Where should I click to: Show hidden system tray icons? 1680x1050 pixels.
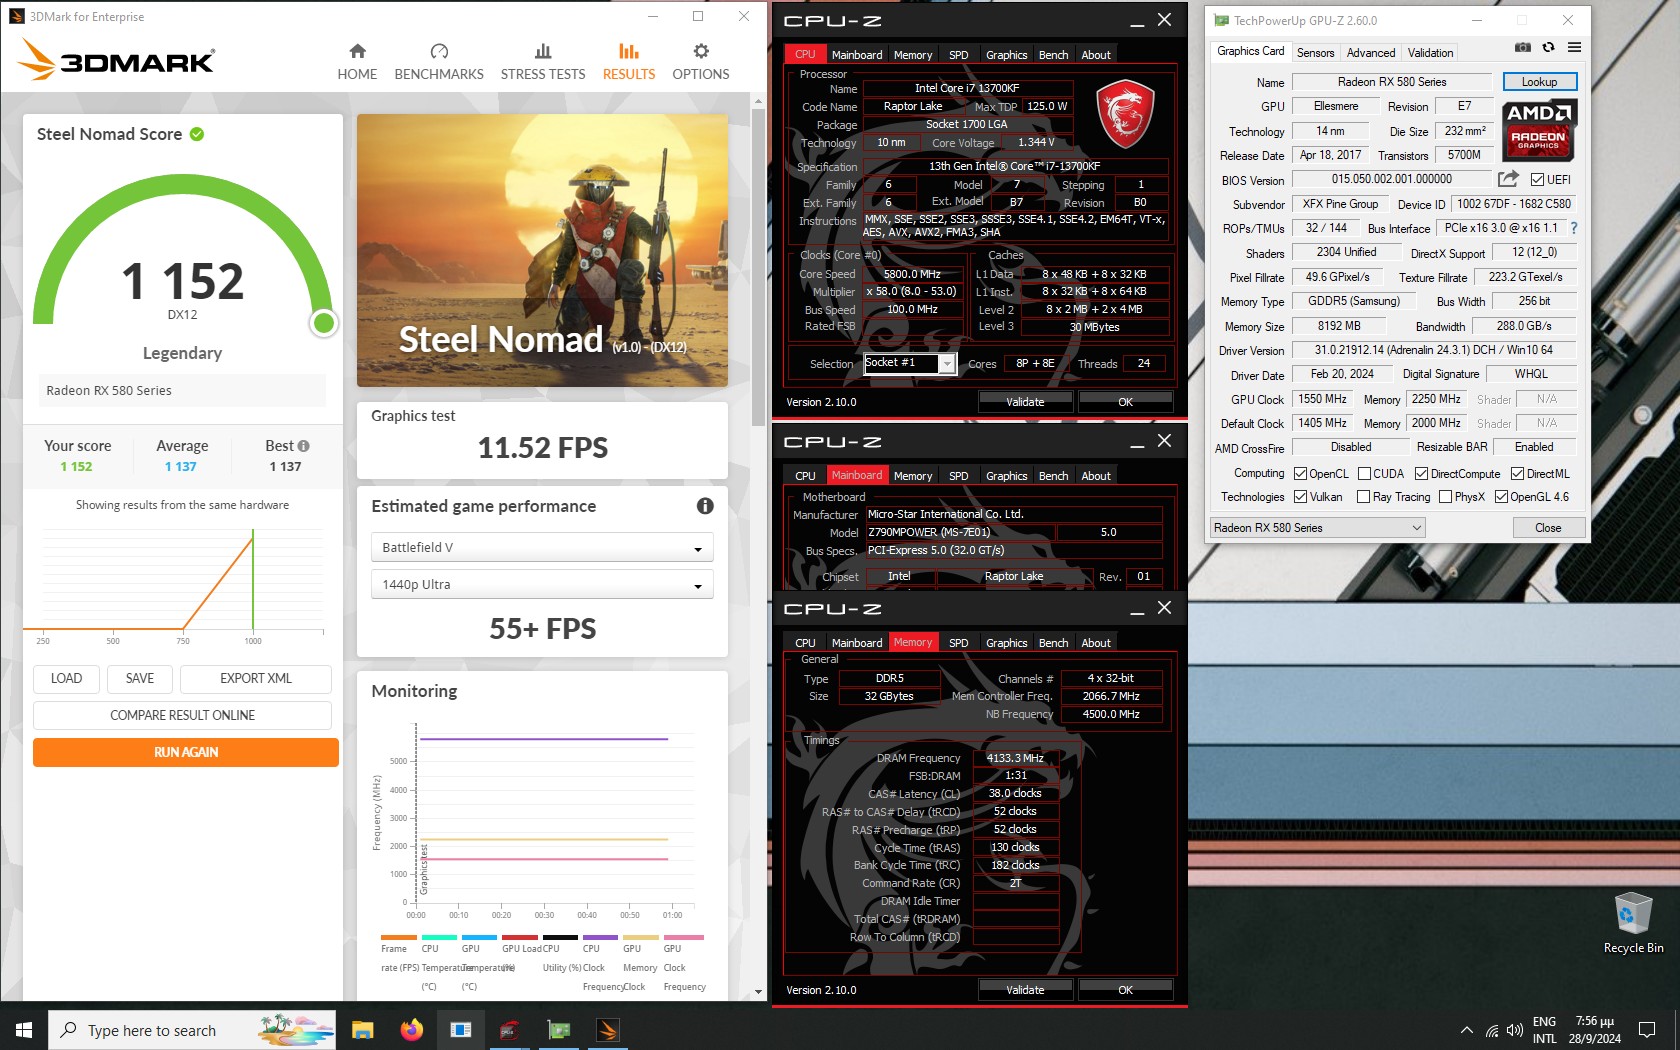tap(1466, 1030)
